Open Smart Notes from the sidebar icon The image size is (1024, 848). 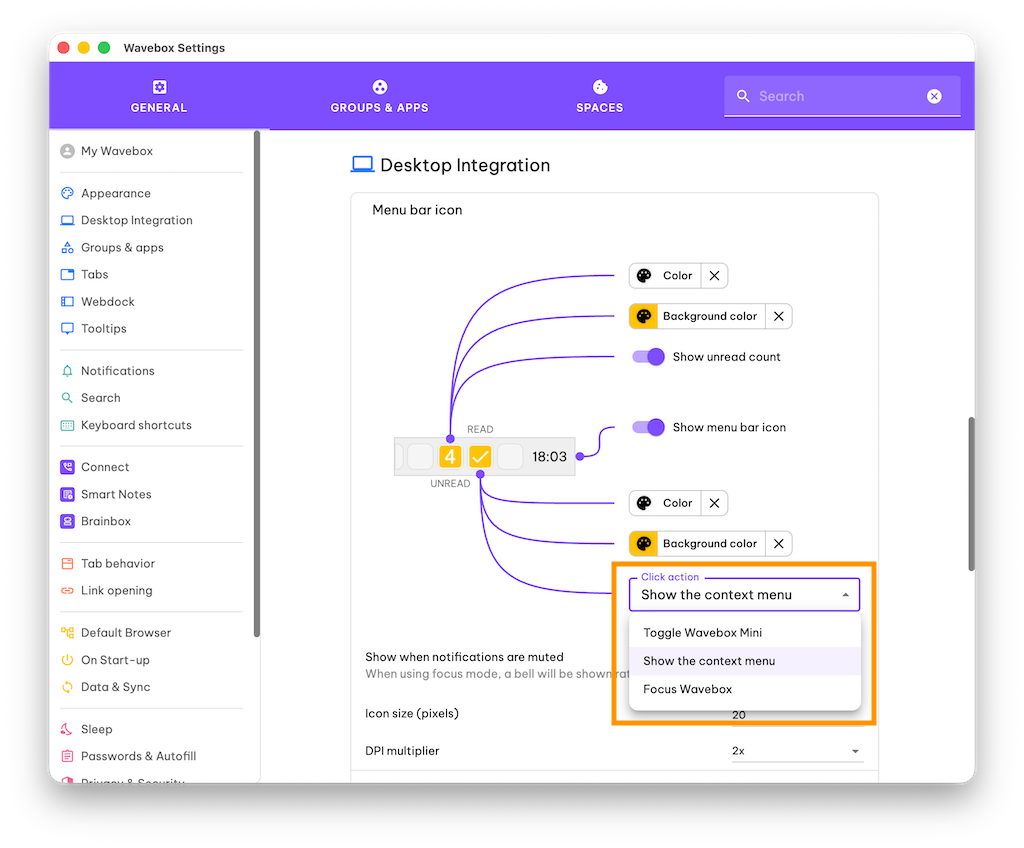click(x=67, y=494)
